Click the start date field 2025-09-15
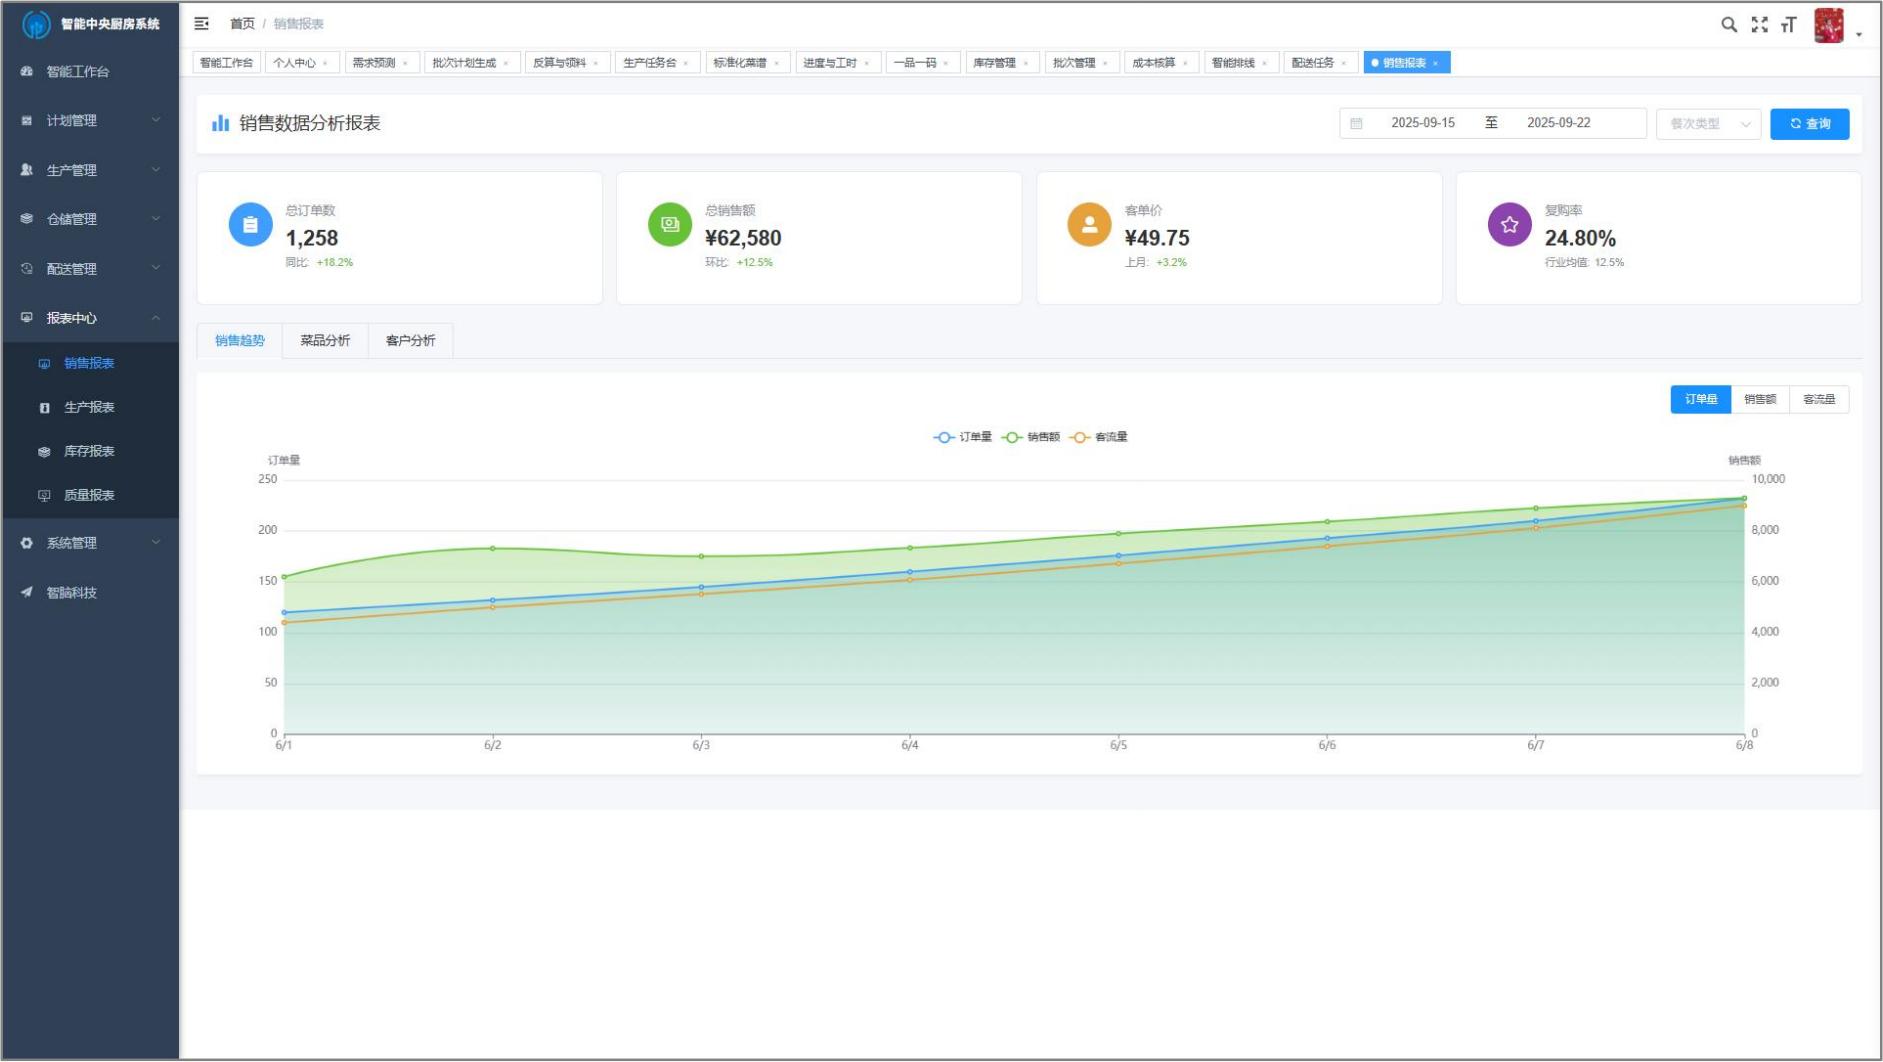The image size is (1883, 1062). click(x=1422, y=123)
